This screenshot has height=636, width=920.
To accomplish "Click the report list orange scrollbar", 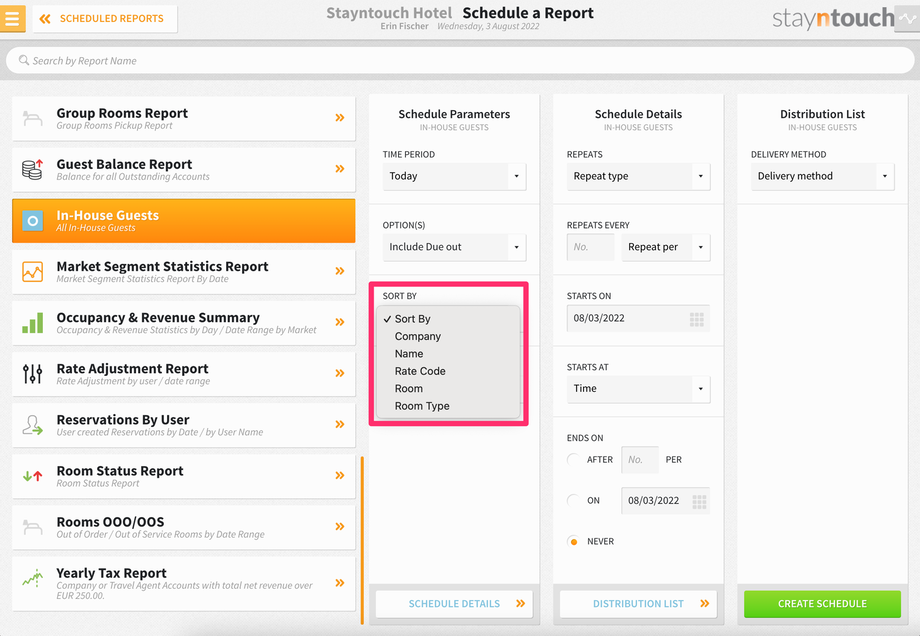I will [362, 540].
